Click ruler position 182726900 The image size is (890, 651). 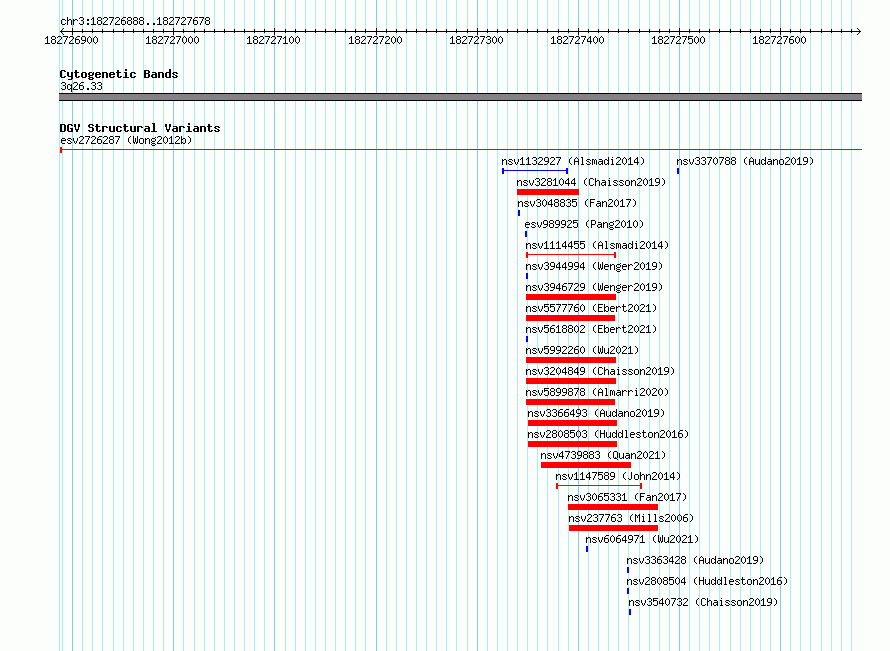coord(71,40)
